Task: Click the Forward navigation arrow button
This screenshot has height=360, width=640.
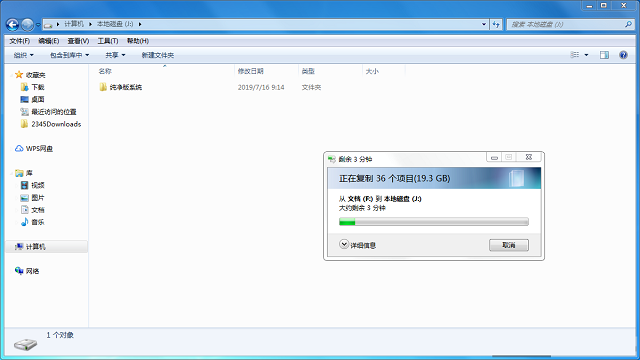Action: (x=27, y=24)
